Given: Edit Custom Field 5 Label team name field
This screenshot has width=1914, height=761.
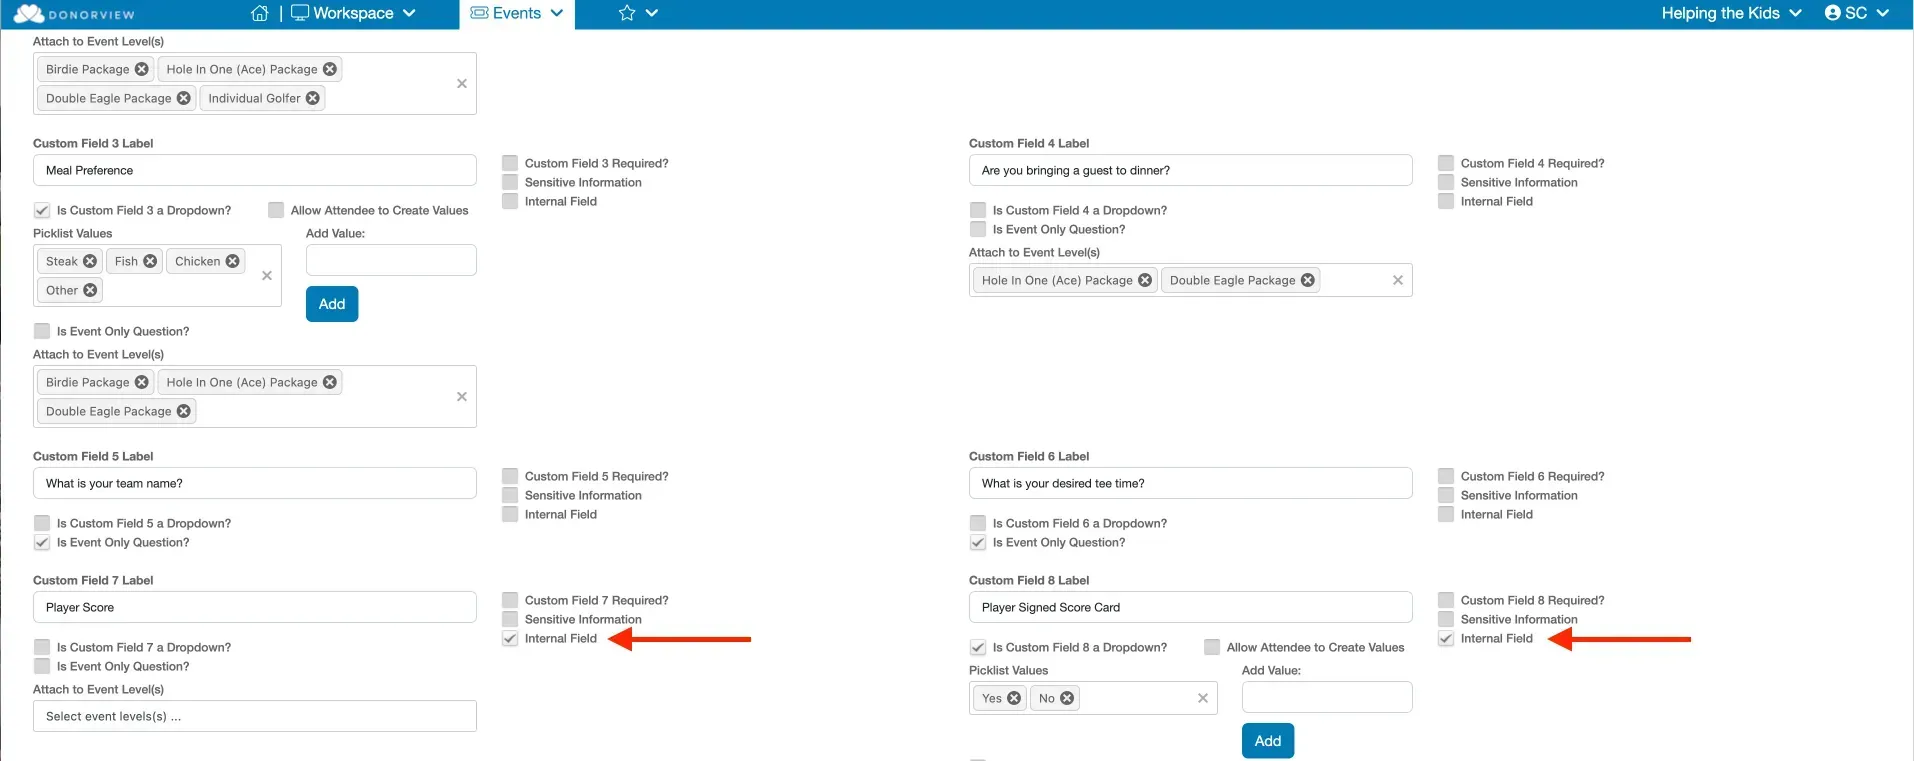Looking at the screenshot, I should click(255, 483).
